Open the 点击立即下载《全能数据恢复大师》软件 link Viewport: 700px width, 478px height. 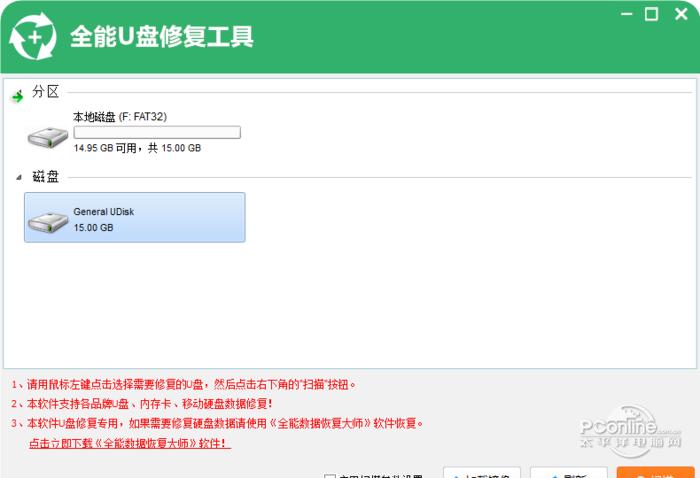point(130,443)
